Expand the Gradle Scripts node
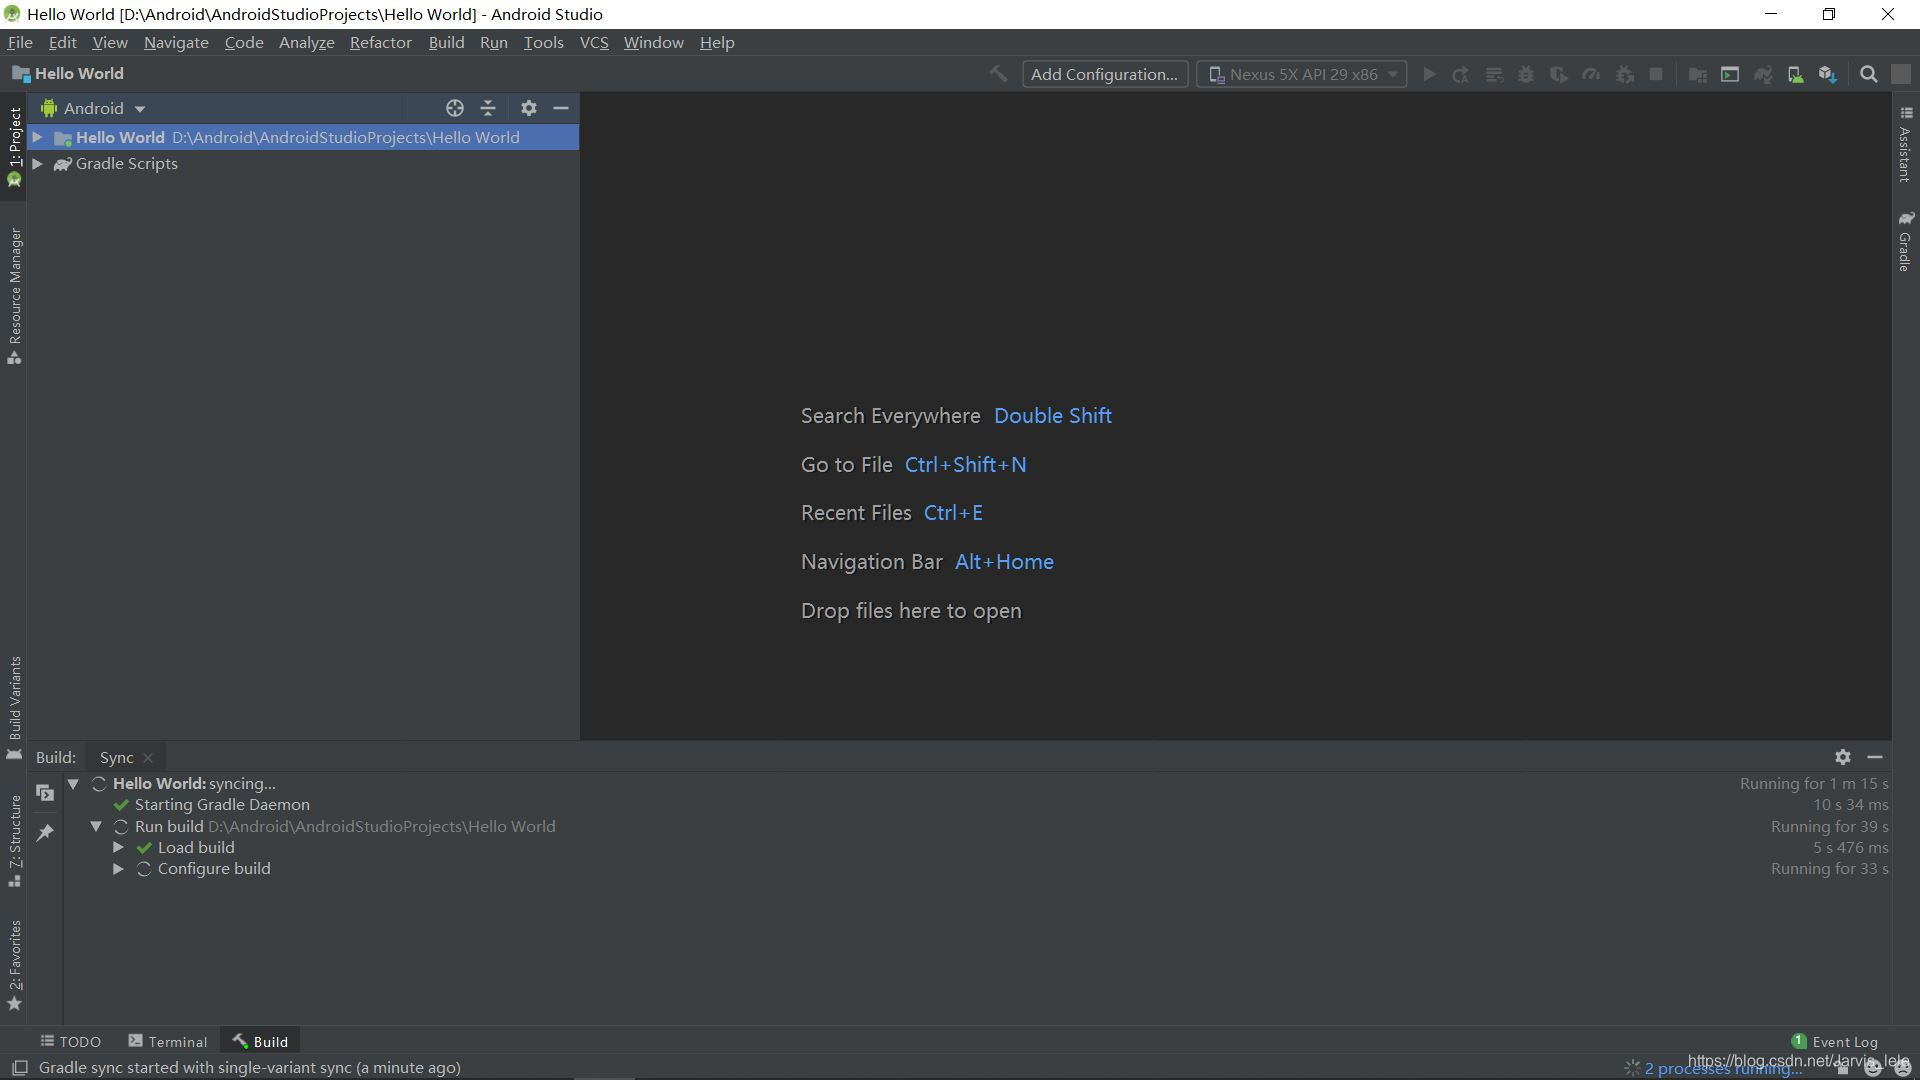 point(37,164)
